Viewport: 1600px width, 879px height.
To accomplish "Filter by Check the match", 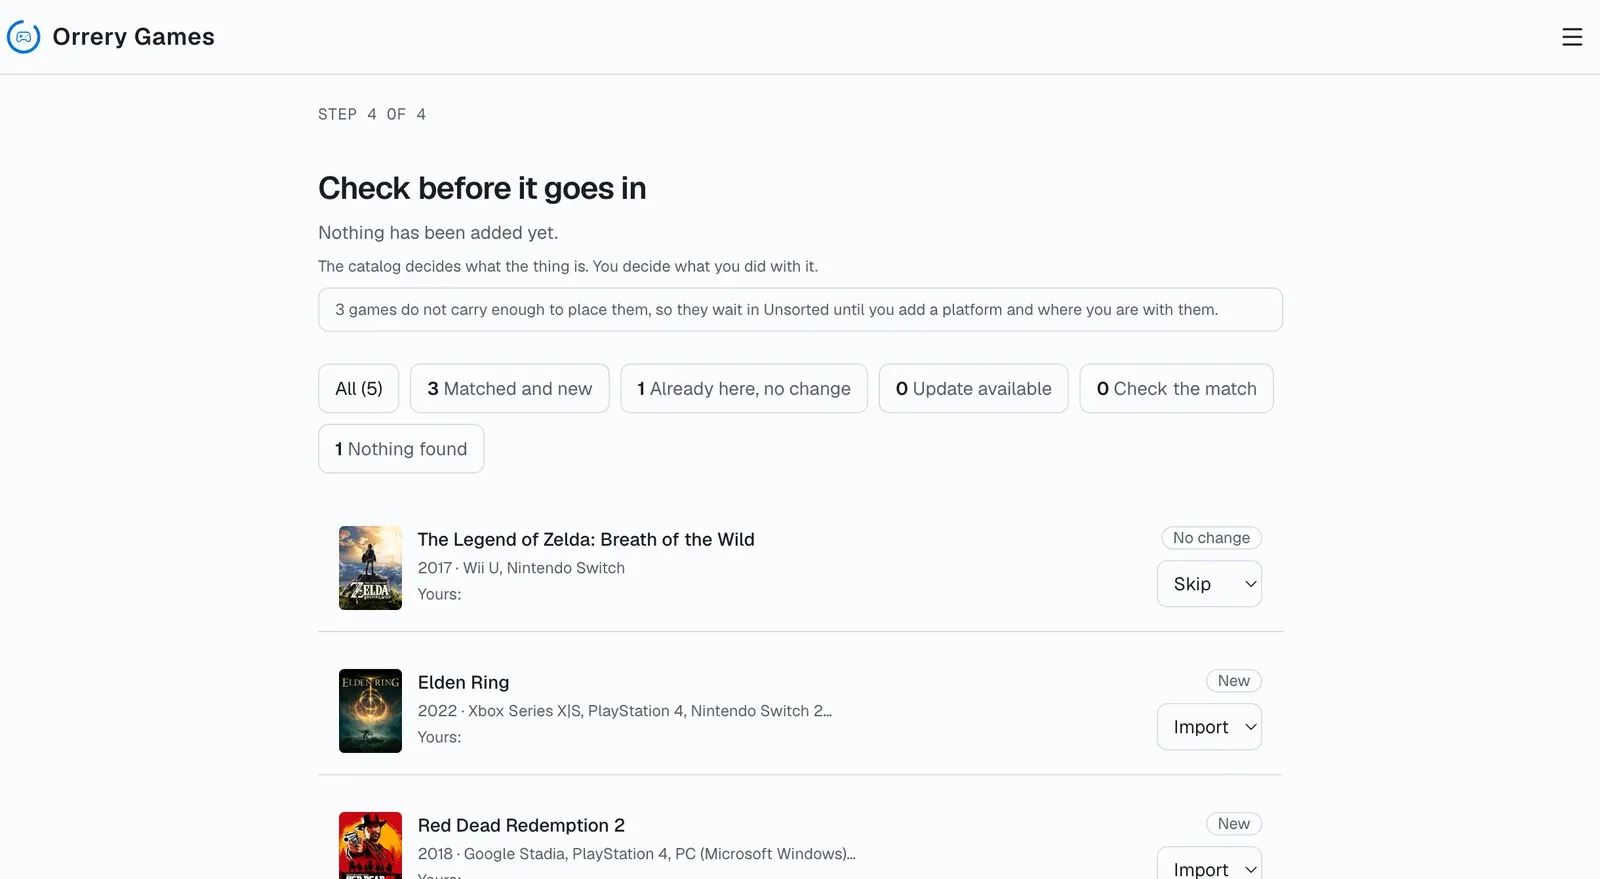I will 1176,388.
